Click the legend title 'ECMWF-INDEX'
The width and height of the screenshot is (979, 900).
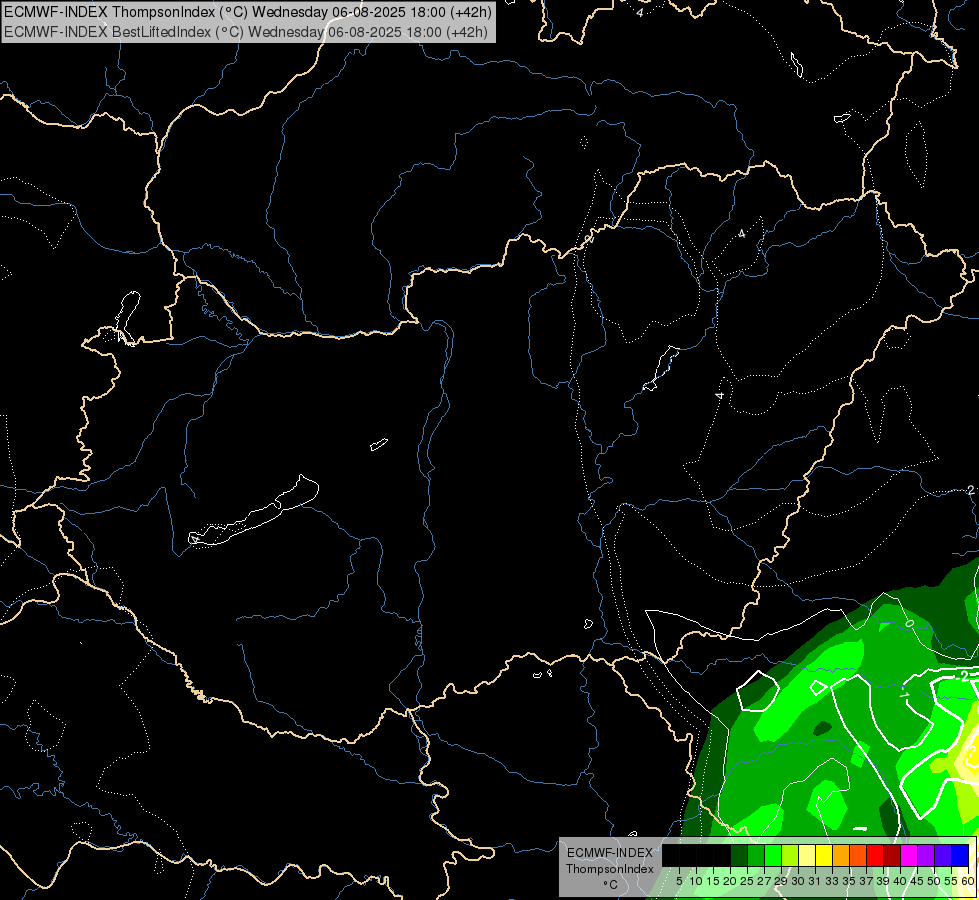(609, 853)
